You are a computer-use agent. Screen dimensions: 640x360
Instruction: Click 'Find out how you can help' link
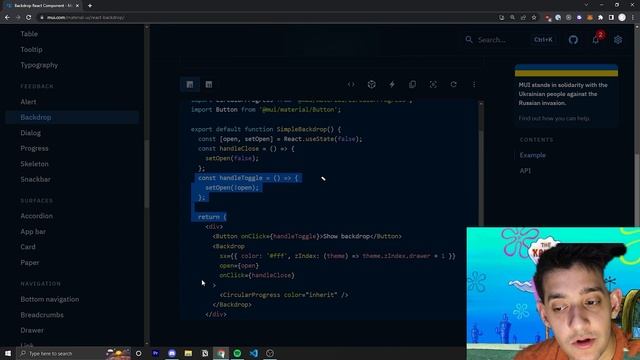pos(554,118)
